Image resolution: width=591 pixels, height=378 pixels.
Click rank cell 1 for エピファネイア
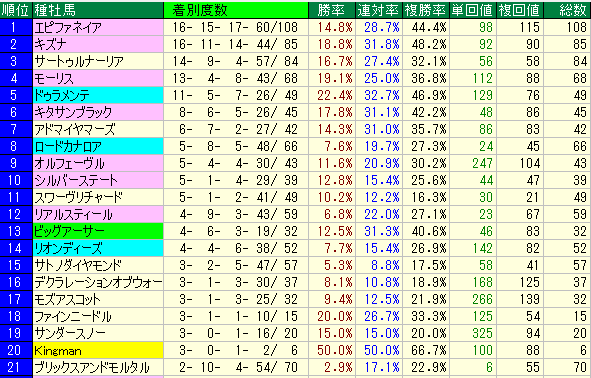(16, 28)
